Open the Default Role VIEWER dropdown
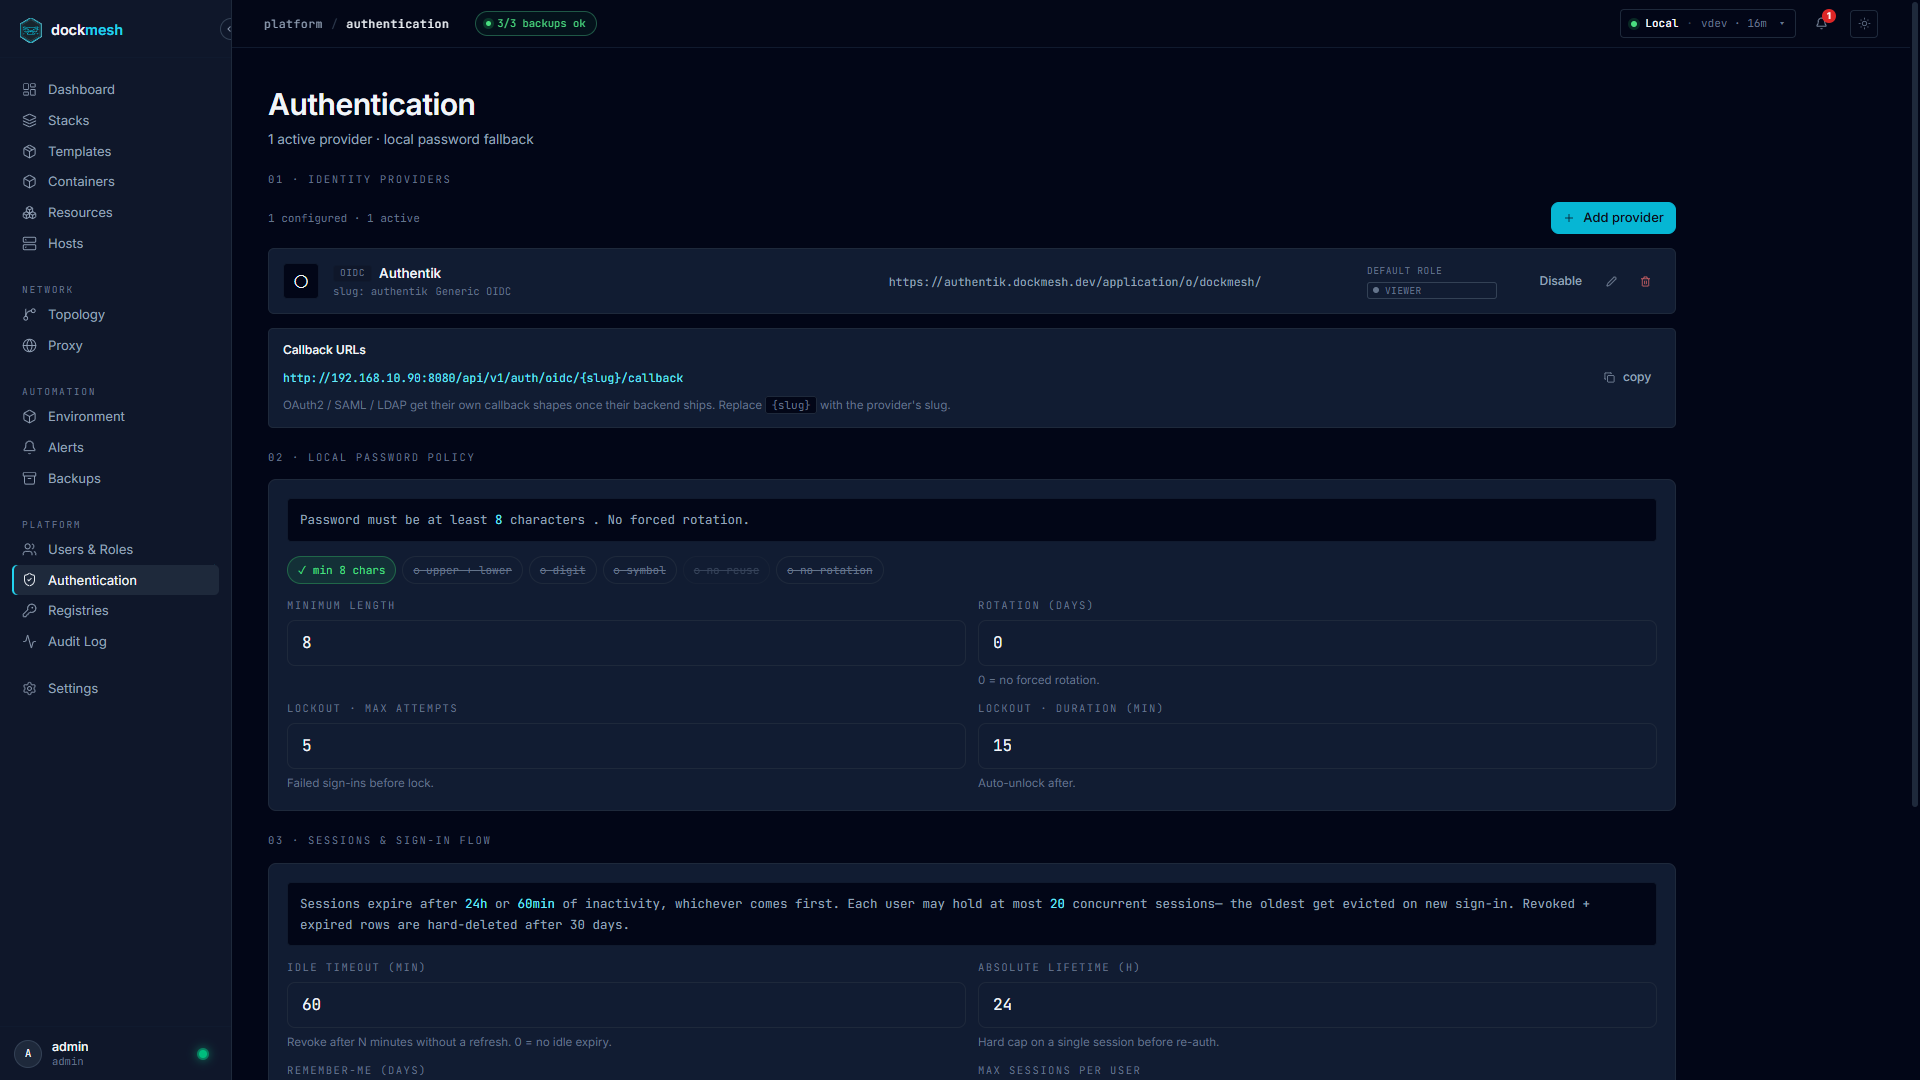This screenshot has width=1920, height=1080. coord(1431,291)
